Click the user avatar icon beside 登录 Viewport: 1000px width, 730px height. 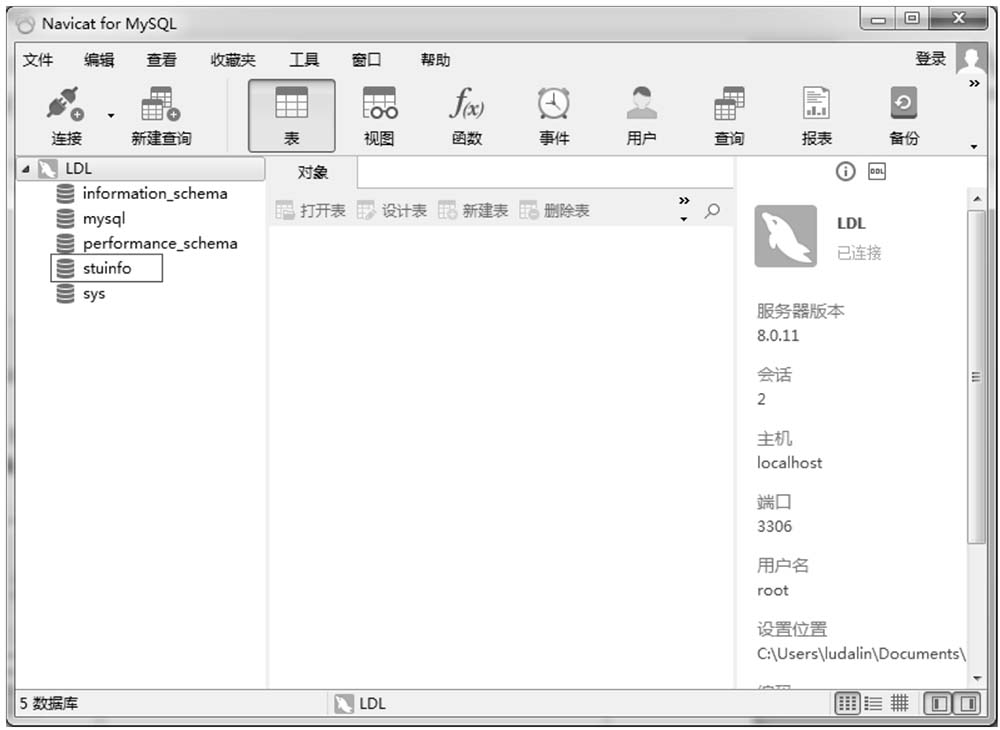click(971, 59)
